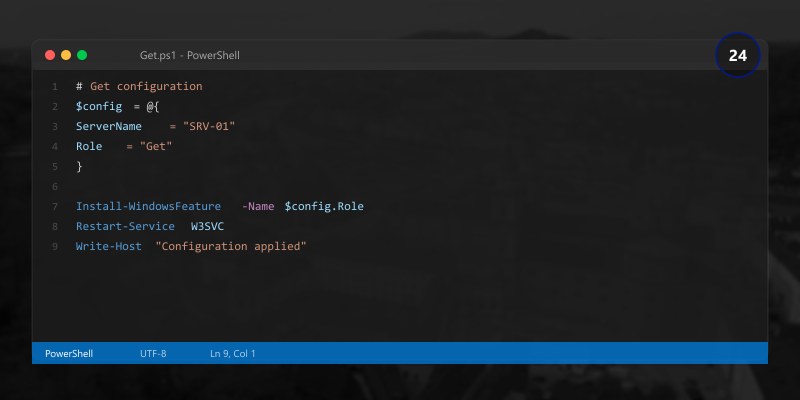
Task: Select PowerShell language mode in status bar
Action: coord(69,354)
